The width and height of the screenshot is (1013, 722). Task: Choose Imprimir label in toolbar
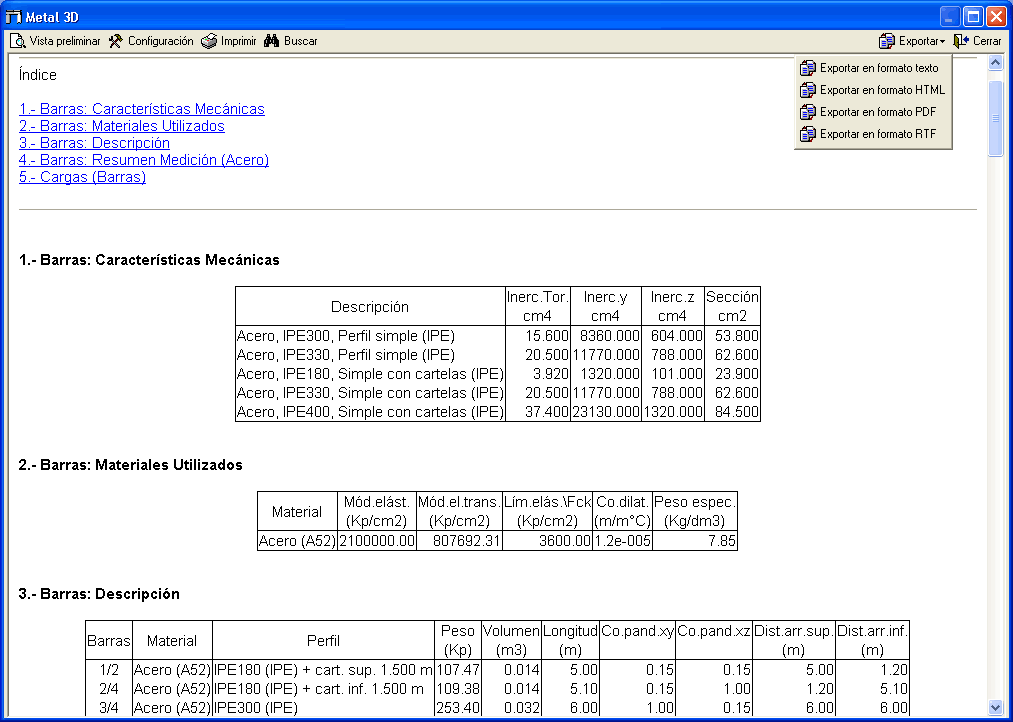coord(238,41)
